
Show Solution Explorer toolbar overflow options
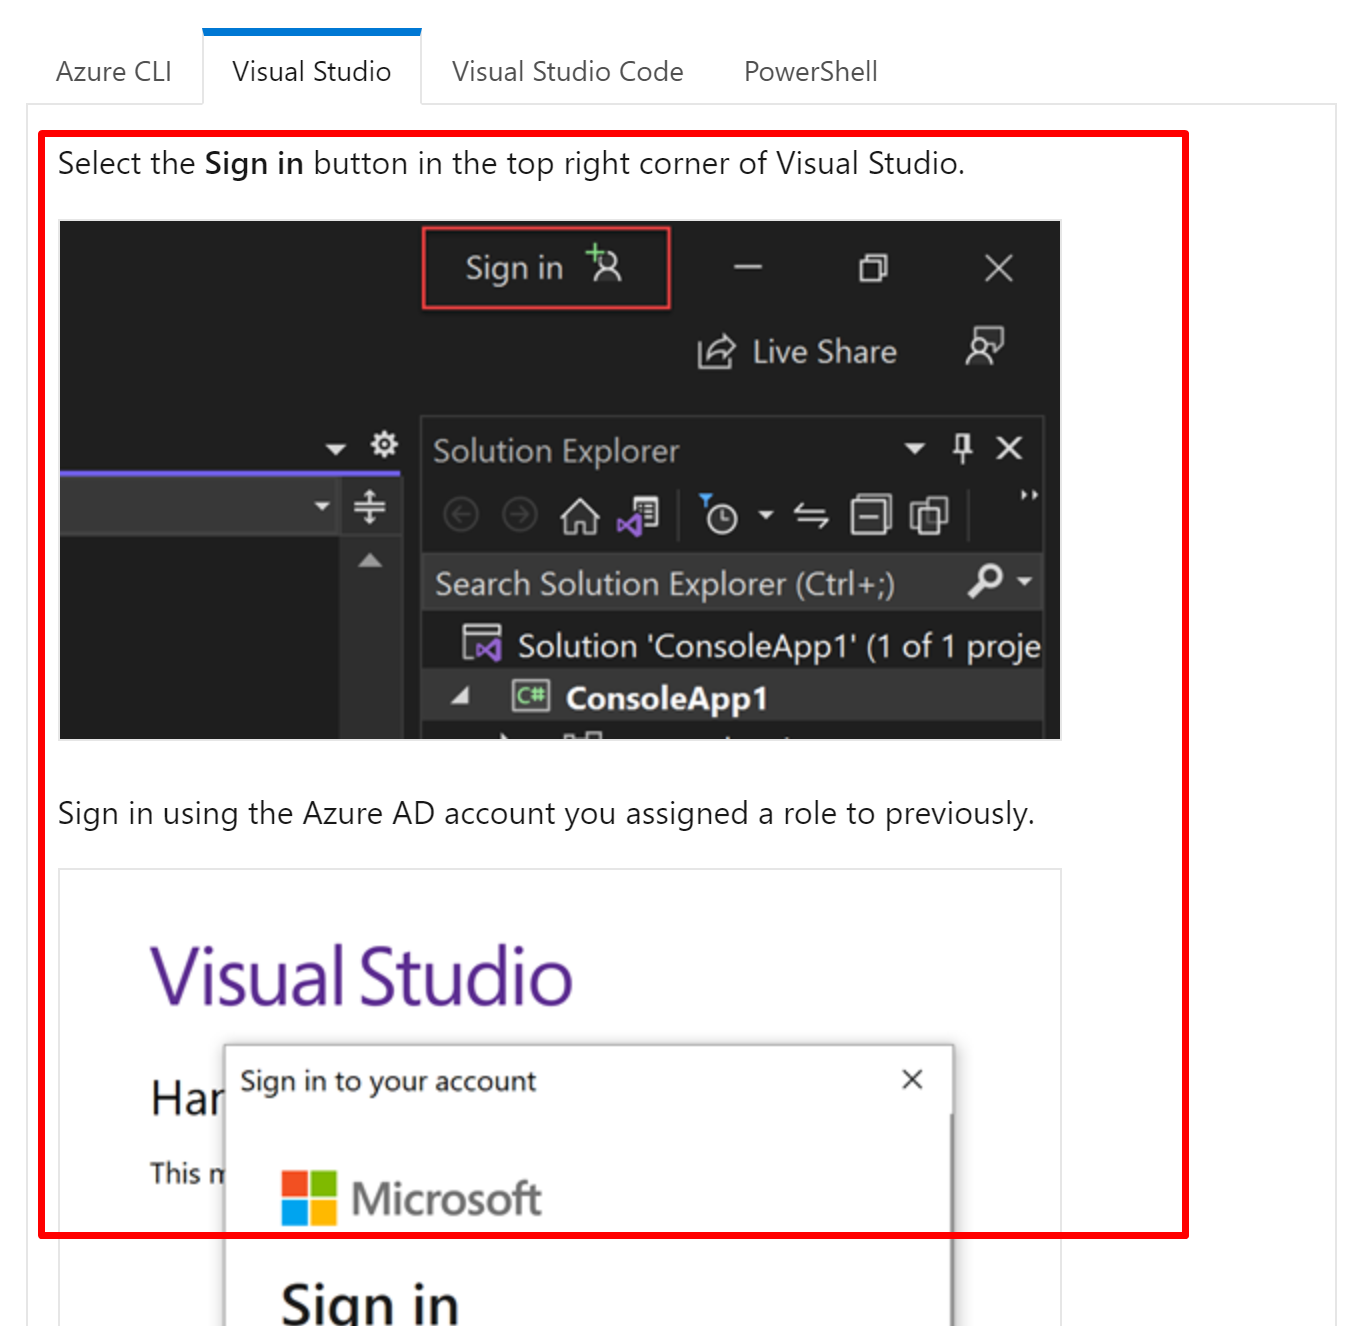click(x=1029, y=495)
